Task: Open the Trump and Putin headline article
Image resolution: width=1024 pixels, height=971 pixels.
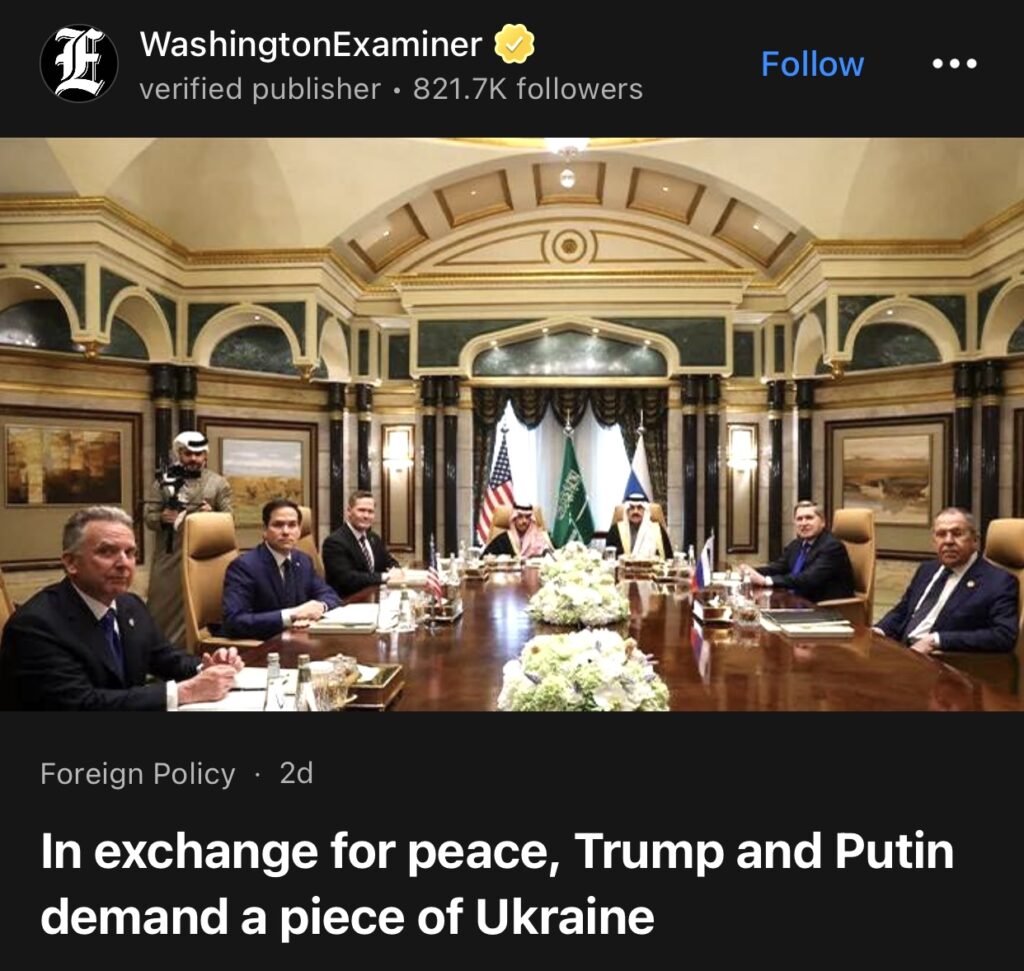Action: pyautogui.click(x=496, y=883)
